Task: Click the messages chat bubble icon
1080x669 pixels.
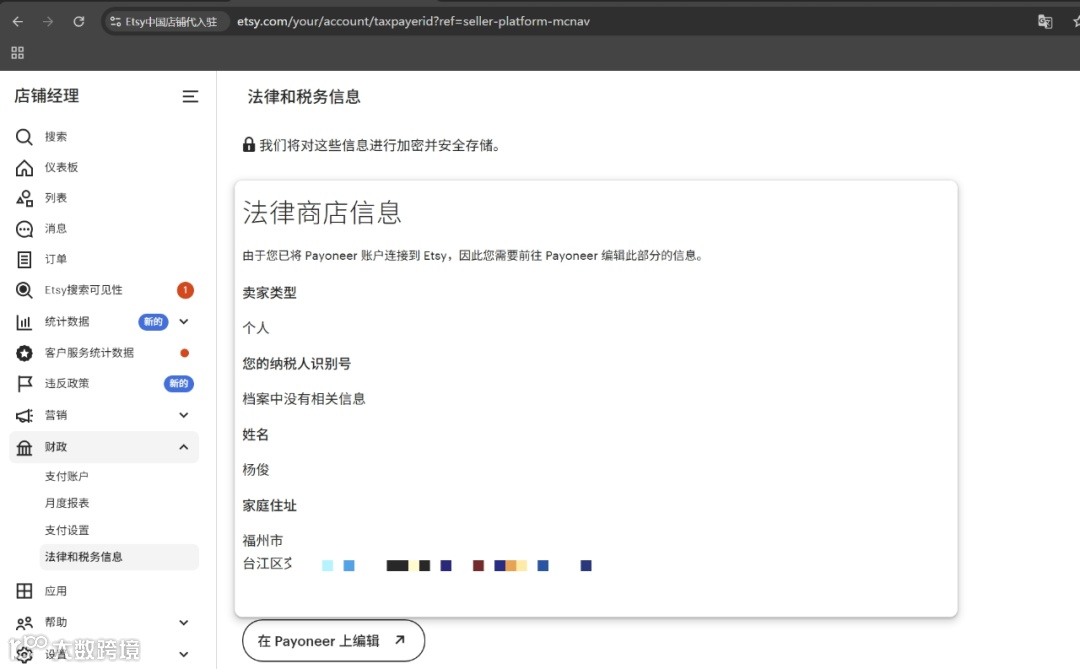Action: pos(24,229)
